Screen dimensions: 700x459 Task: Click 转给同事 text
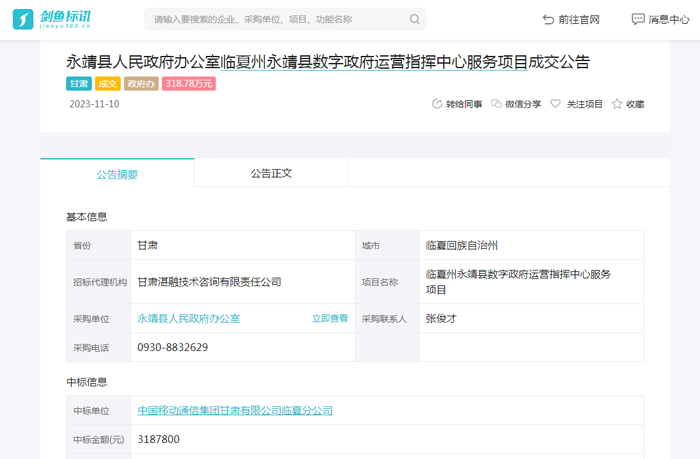coord(464,104)
